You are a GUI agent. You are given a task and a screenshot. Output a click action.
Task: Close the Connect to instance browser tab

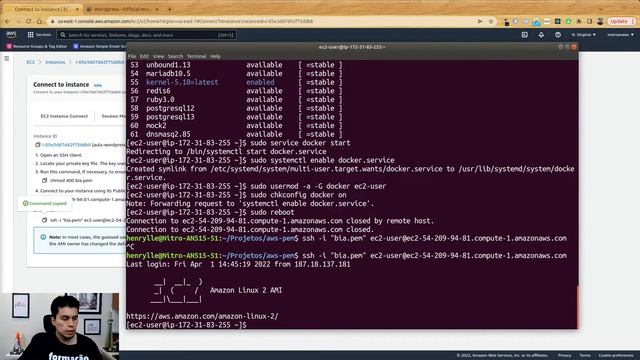[x=77, y=9]
